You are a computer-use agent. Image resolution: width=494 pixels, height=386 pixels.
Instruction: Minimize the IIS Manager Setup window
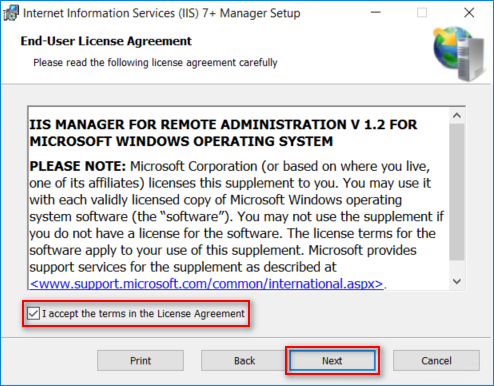tap(376, 13)
